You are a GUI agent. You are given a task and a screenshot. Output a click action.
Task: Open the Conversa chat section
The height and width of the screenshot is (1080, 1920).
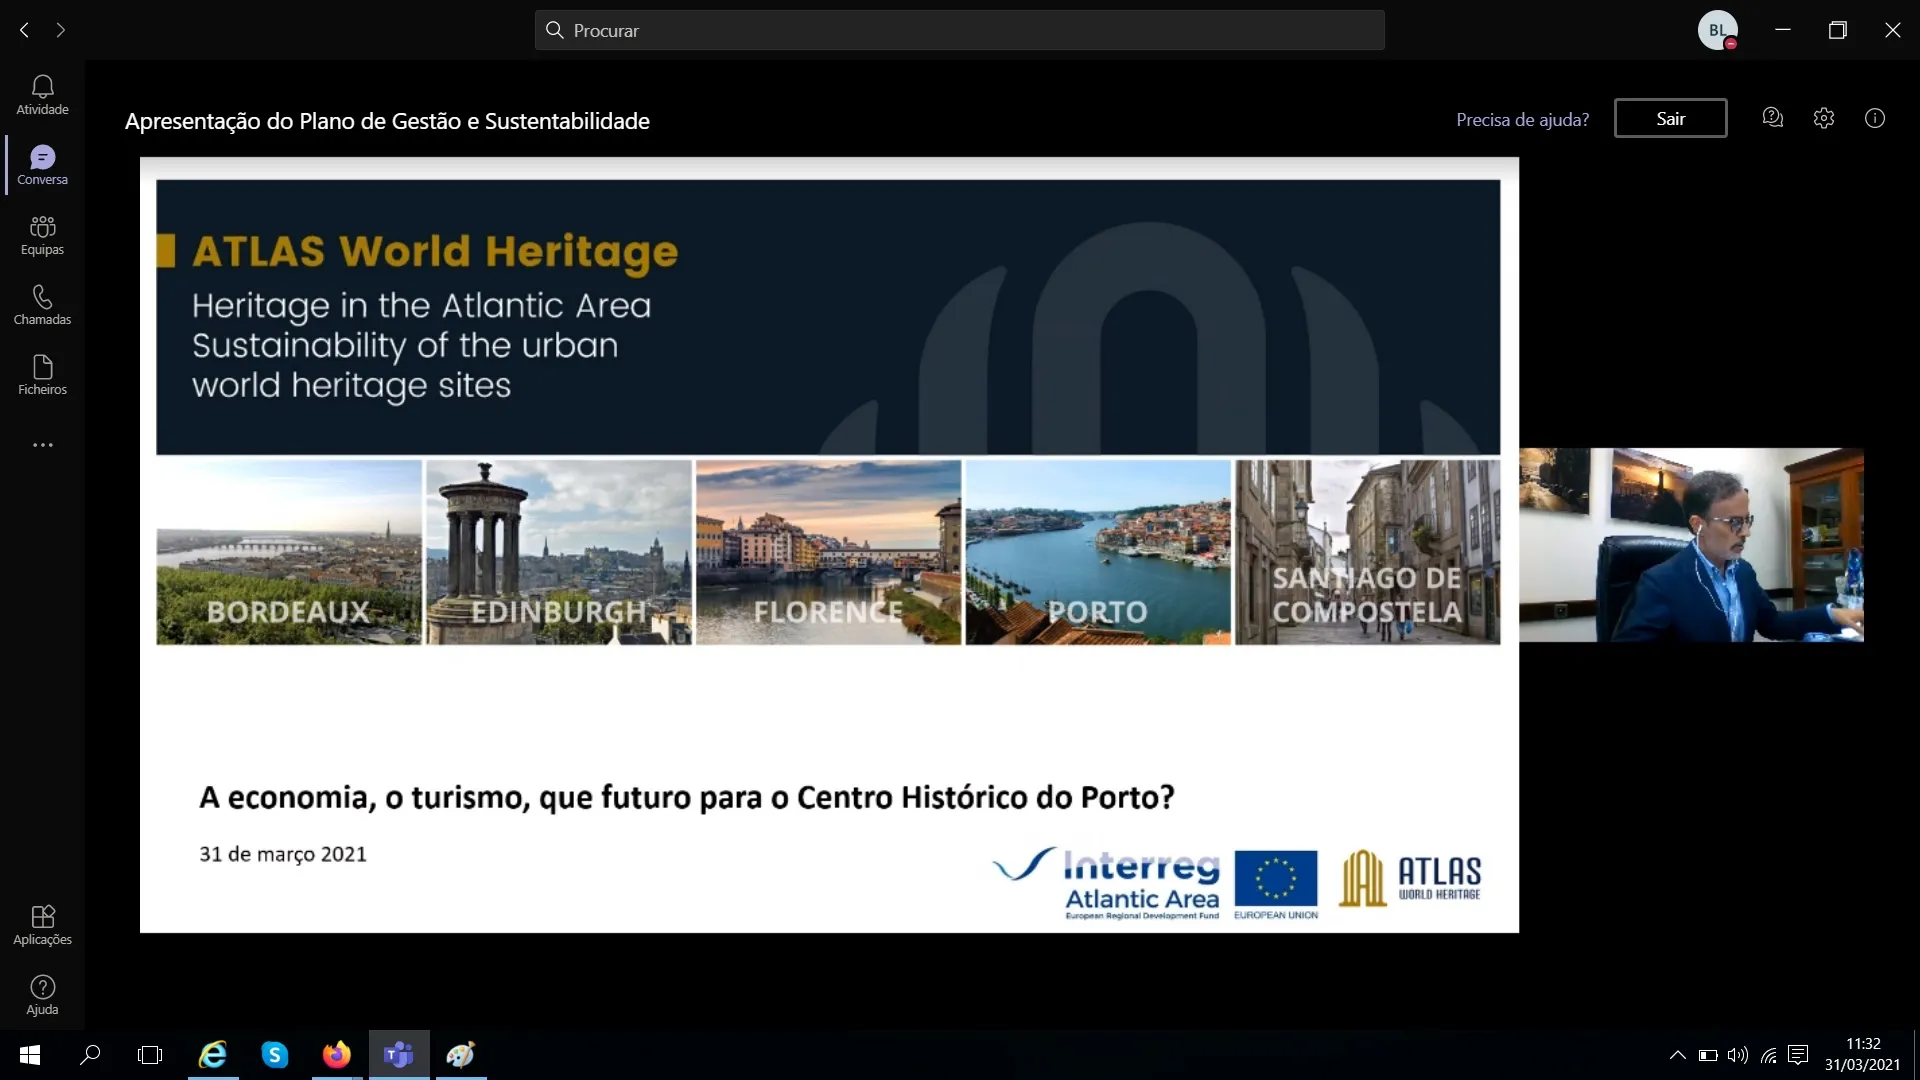(x=42, y=165)
